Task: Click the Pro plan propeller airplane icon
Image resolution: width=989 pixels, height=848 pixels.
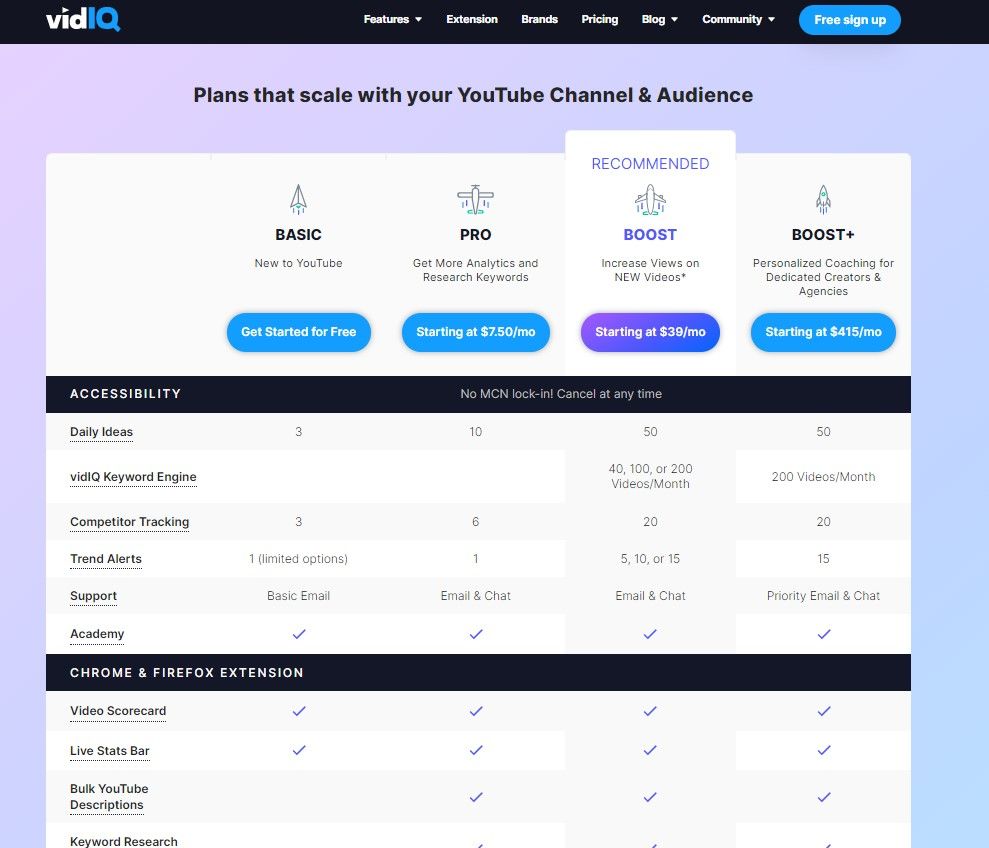Action: click(476, 199)
